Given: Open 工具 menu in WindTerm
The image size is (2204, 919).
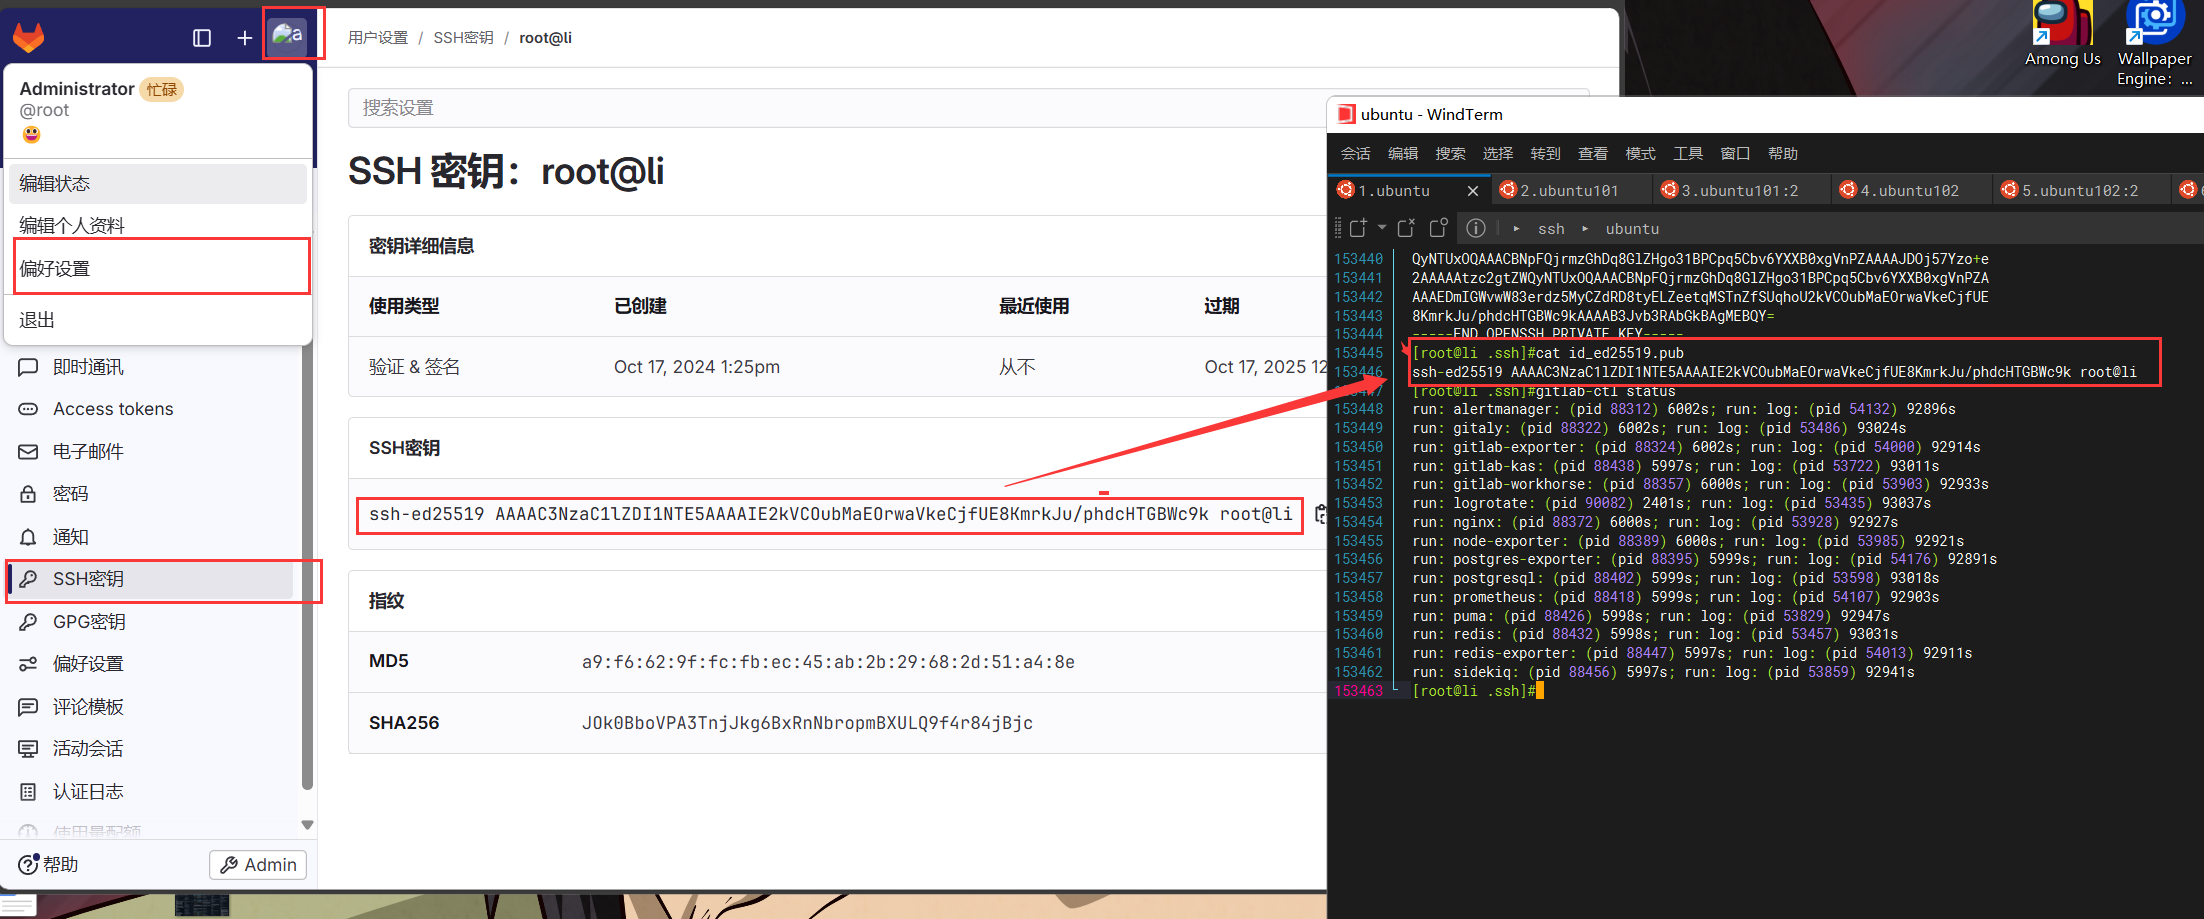Looking at the screenshot, I should 1688,153.
